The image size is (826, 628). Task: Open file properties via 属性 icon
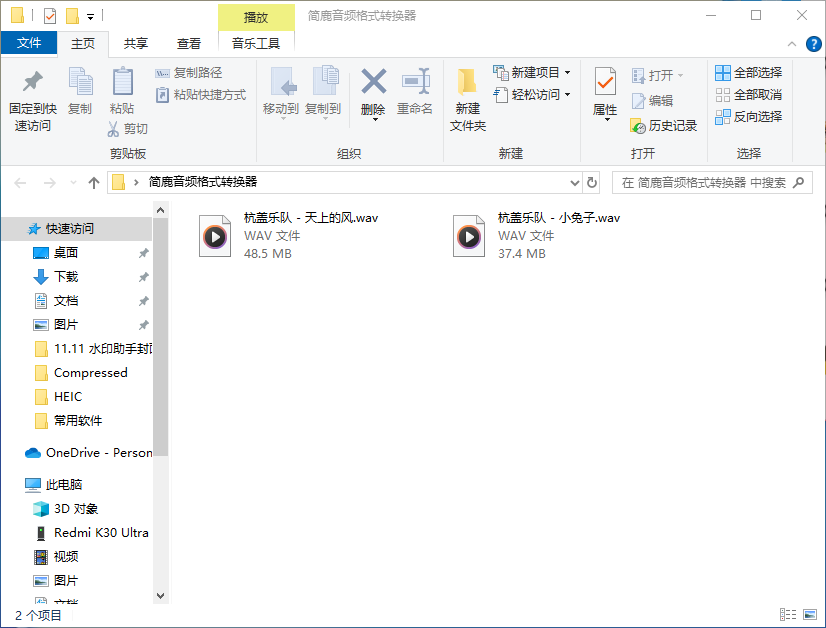click(x=604, y=95)
